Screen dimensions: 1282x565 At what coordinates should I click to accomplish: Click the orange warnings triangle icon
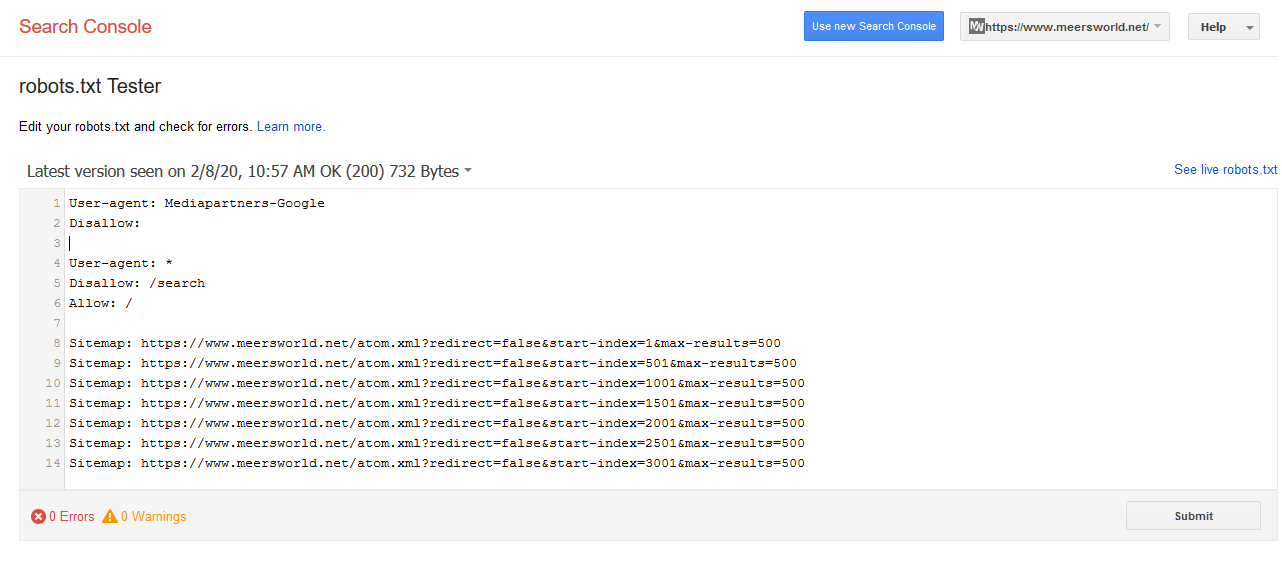click(110, 517)
